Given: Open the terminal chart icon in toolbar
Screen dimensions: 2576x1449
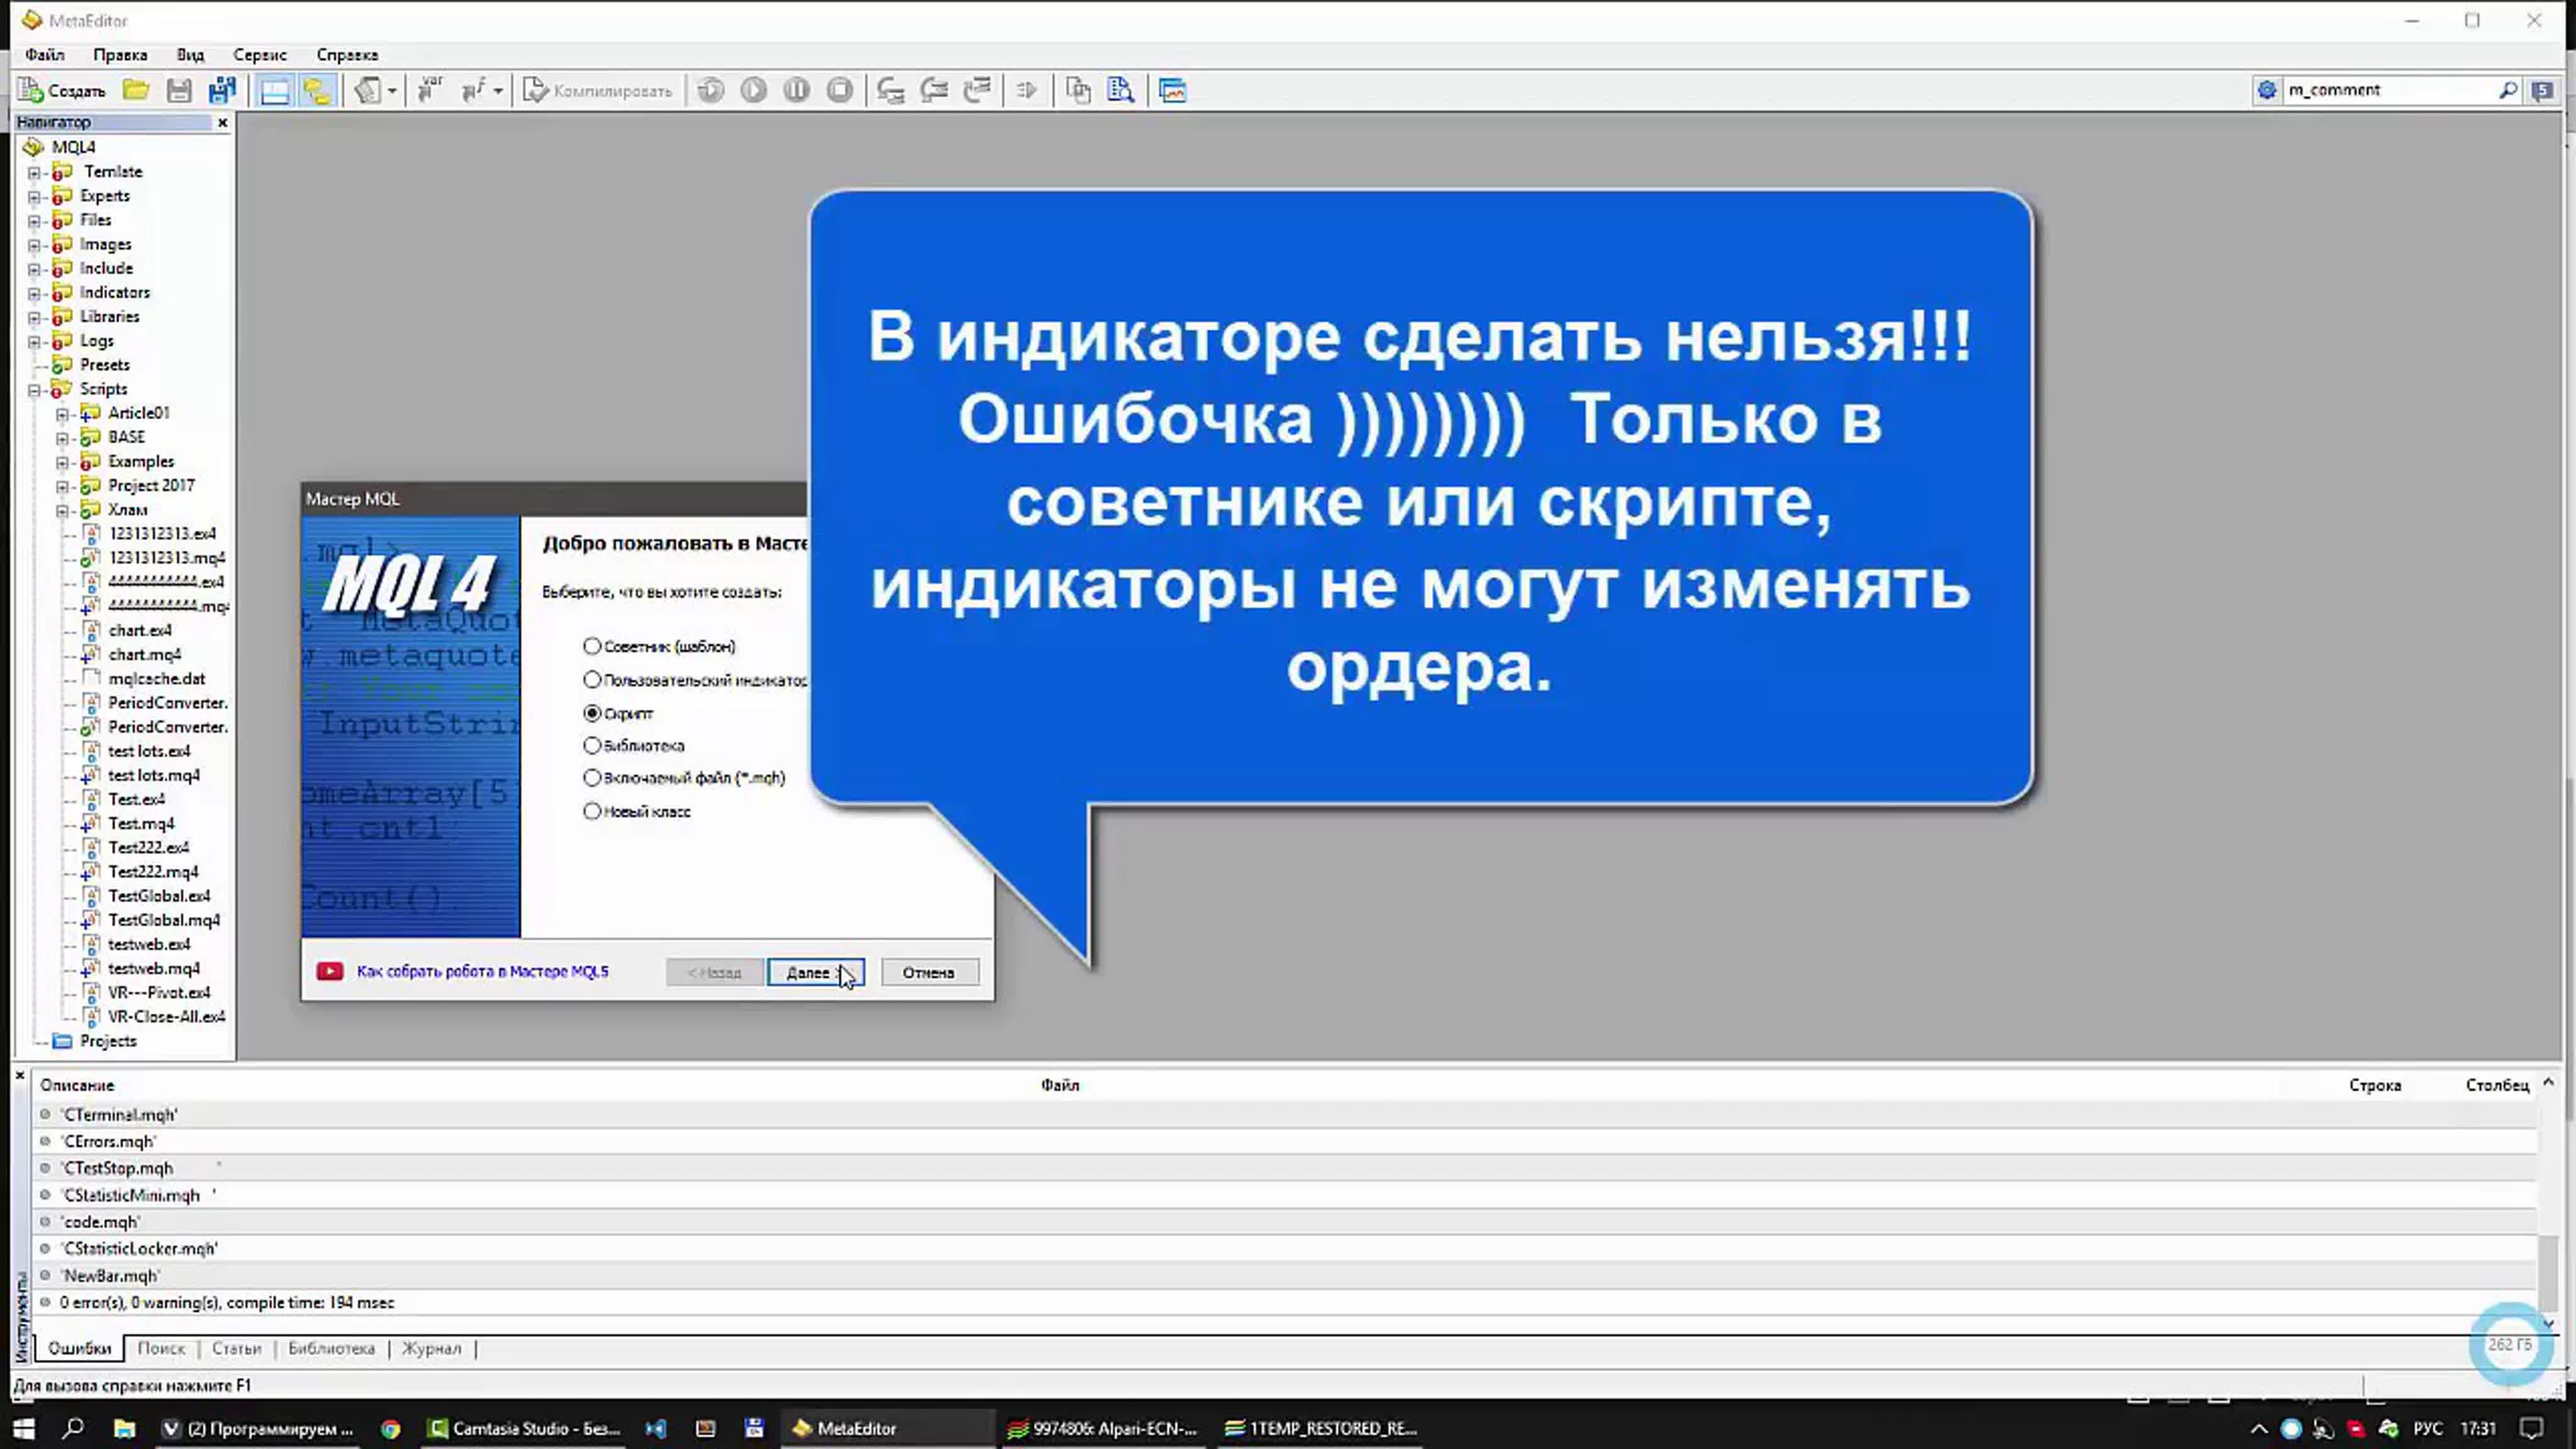Looking at the screenshot, I should pyautogui.click(x=1172, y=91).
